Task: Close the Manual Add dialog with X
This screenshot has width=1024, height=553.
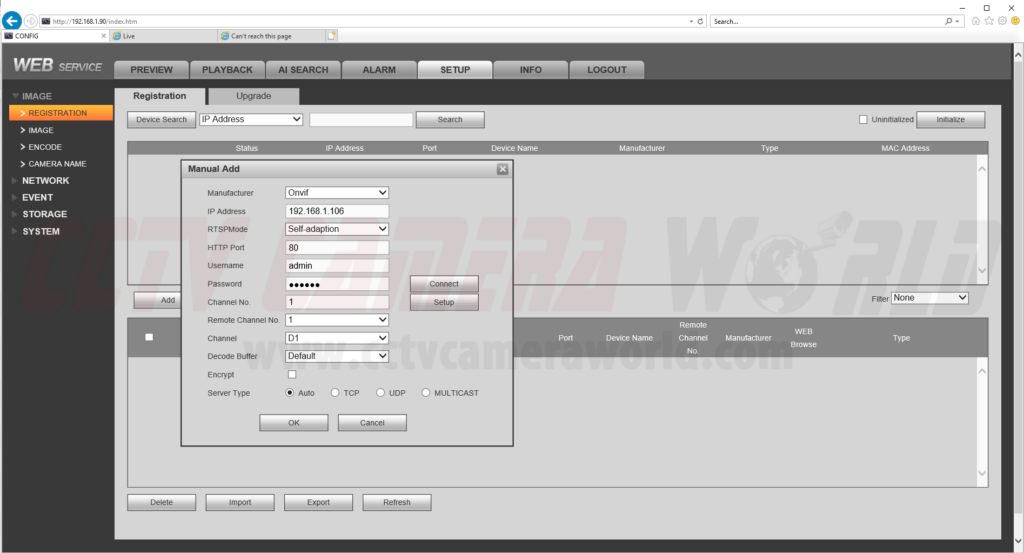Action: click(502, 169)
